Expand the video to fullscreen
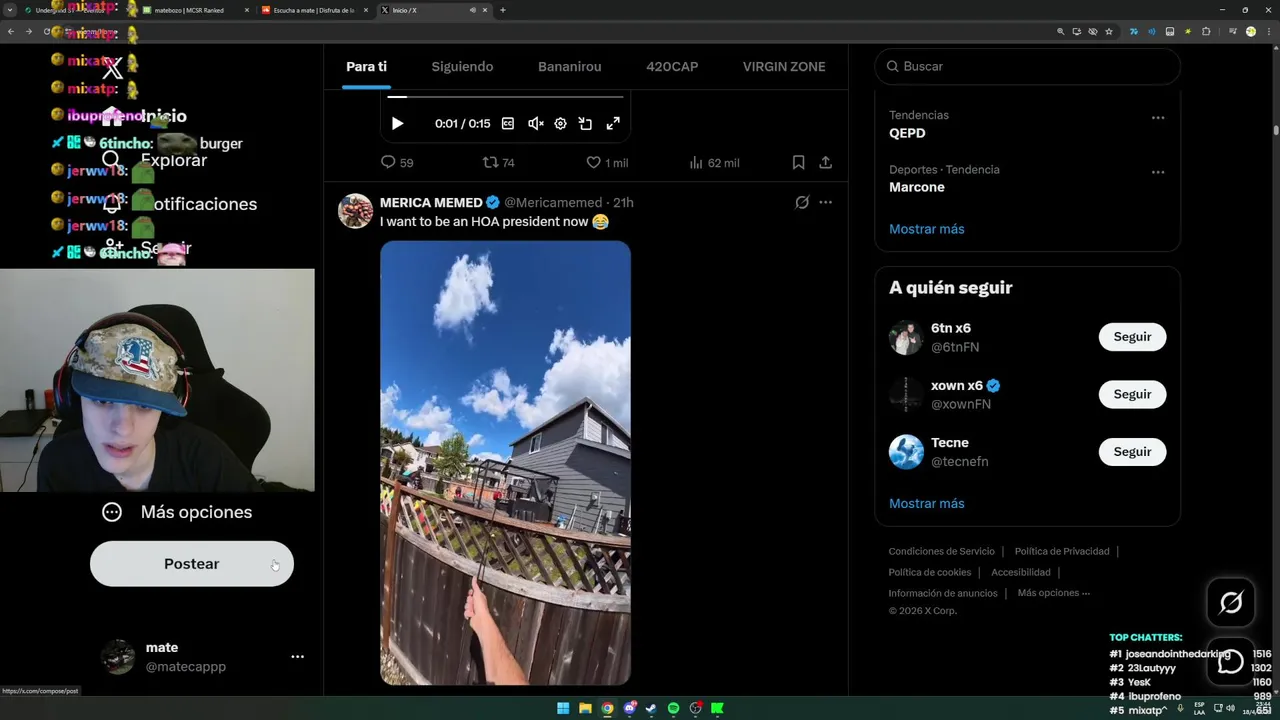The width and height of the screenshot is (1280, 720). pos(613,123)
